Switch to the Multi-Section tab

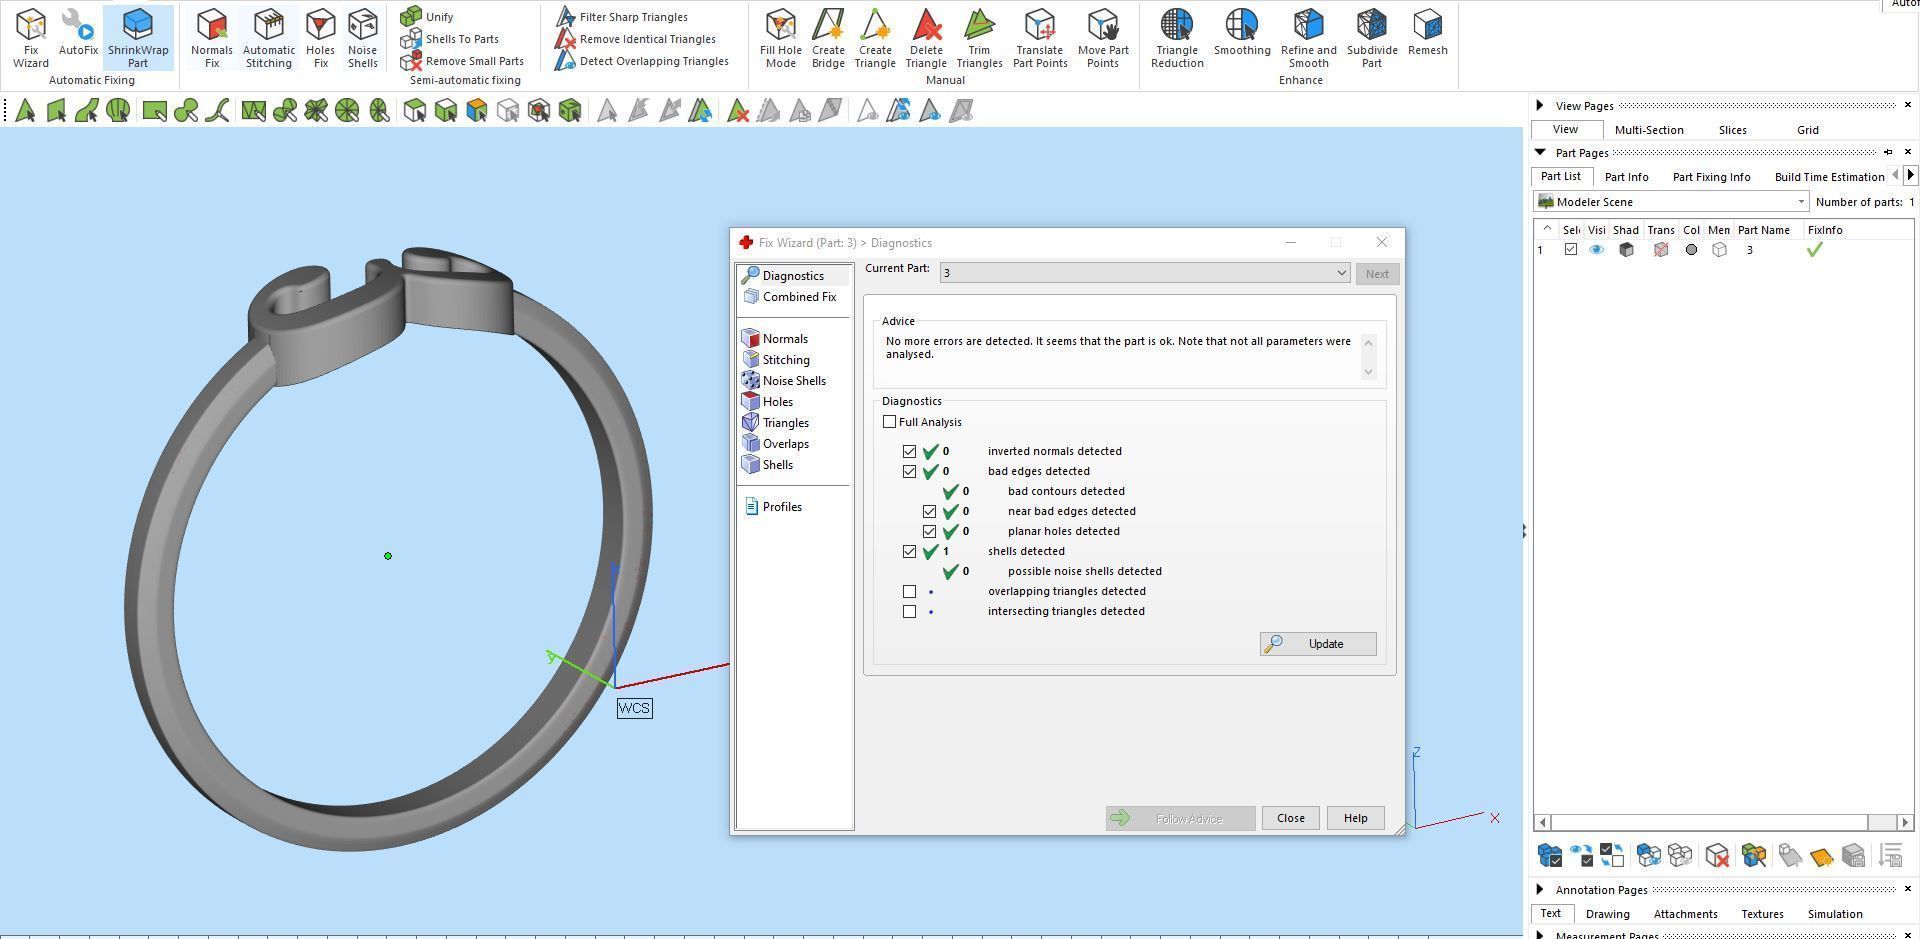coord(1649,130)
